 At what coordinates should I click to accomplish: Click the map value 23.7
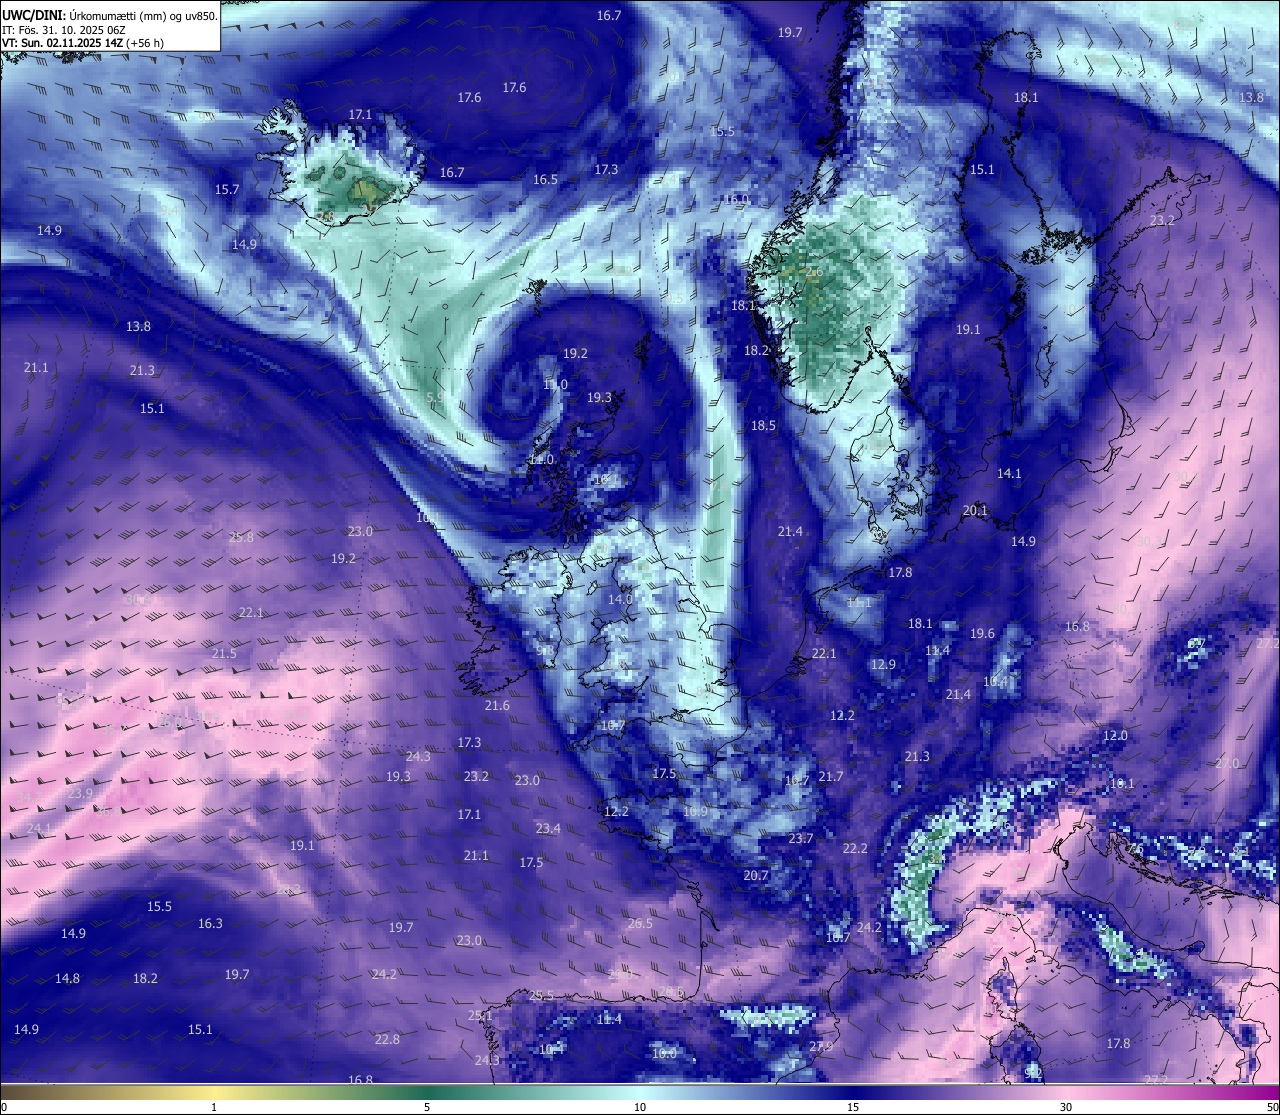tap(801, 839)
